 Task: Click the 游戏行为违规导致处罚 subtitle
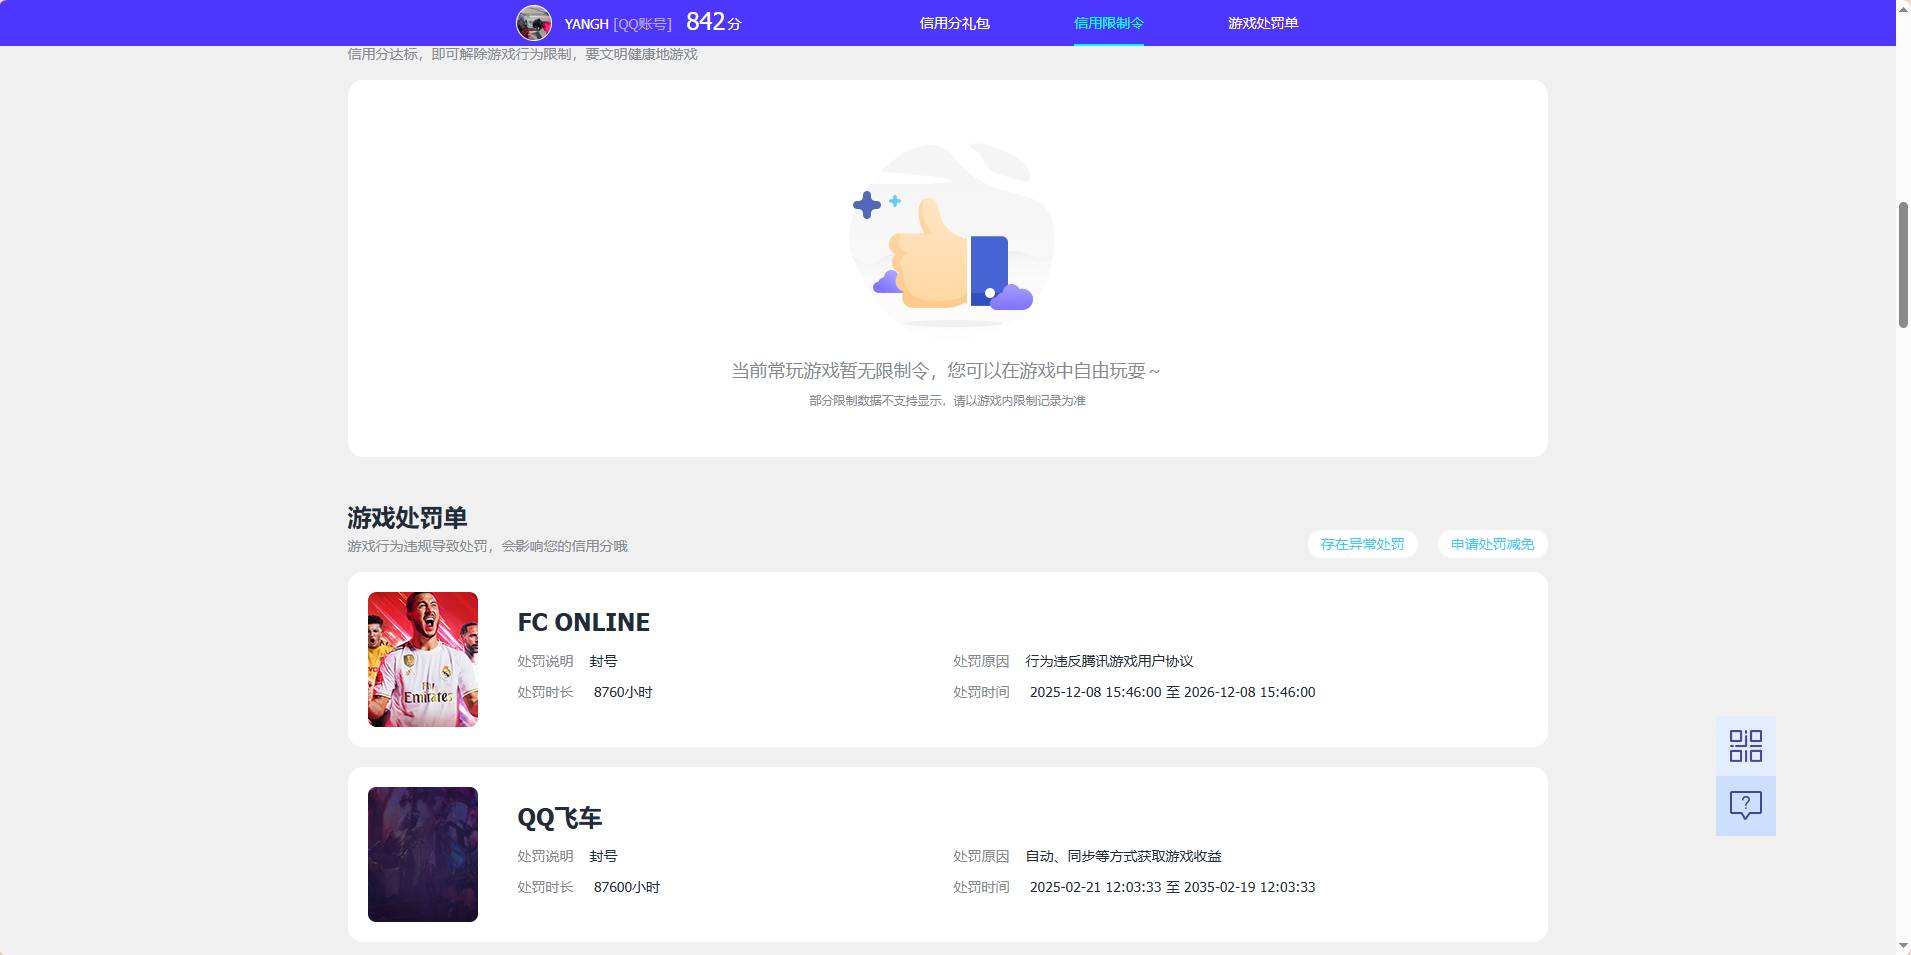click(x=487, y=546)
